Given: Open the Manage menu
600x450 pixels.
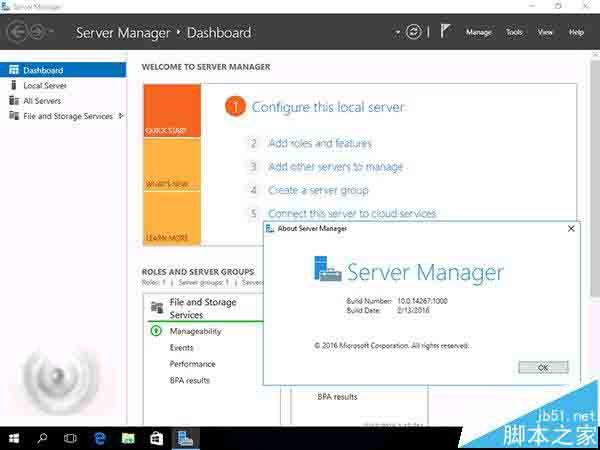Looking at the screenshot, I should tap(478, 33).
